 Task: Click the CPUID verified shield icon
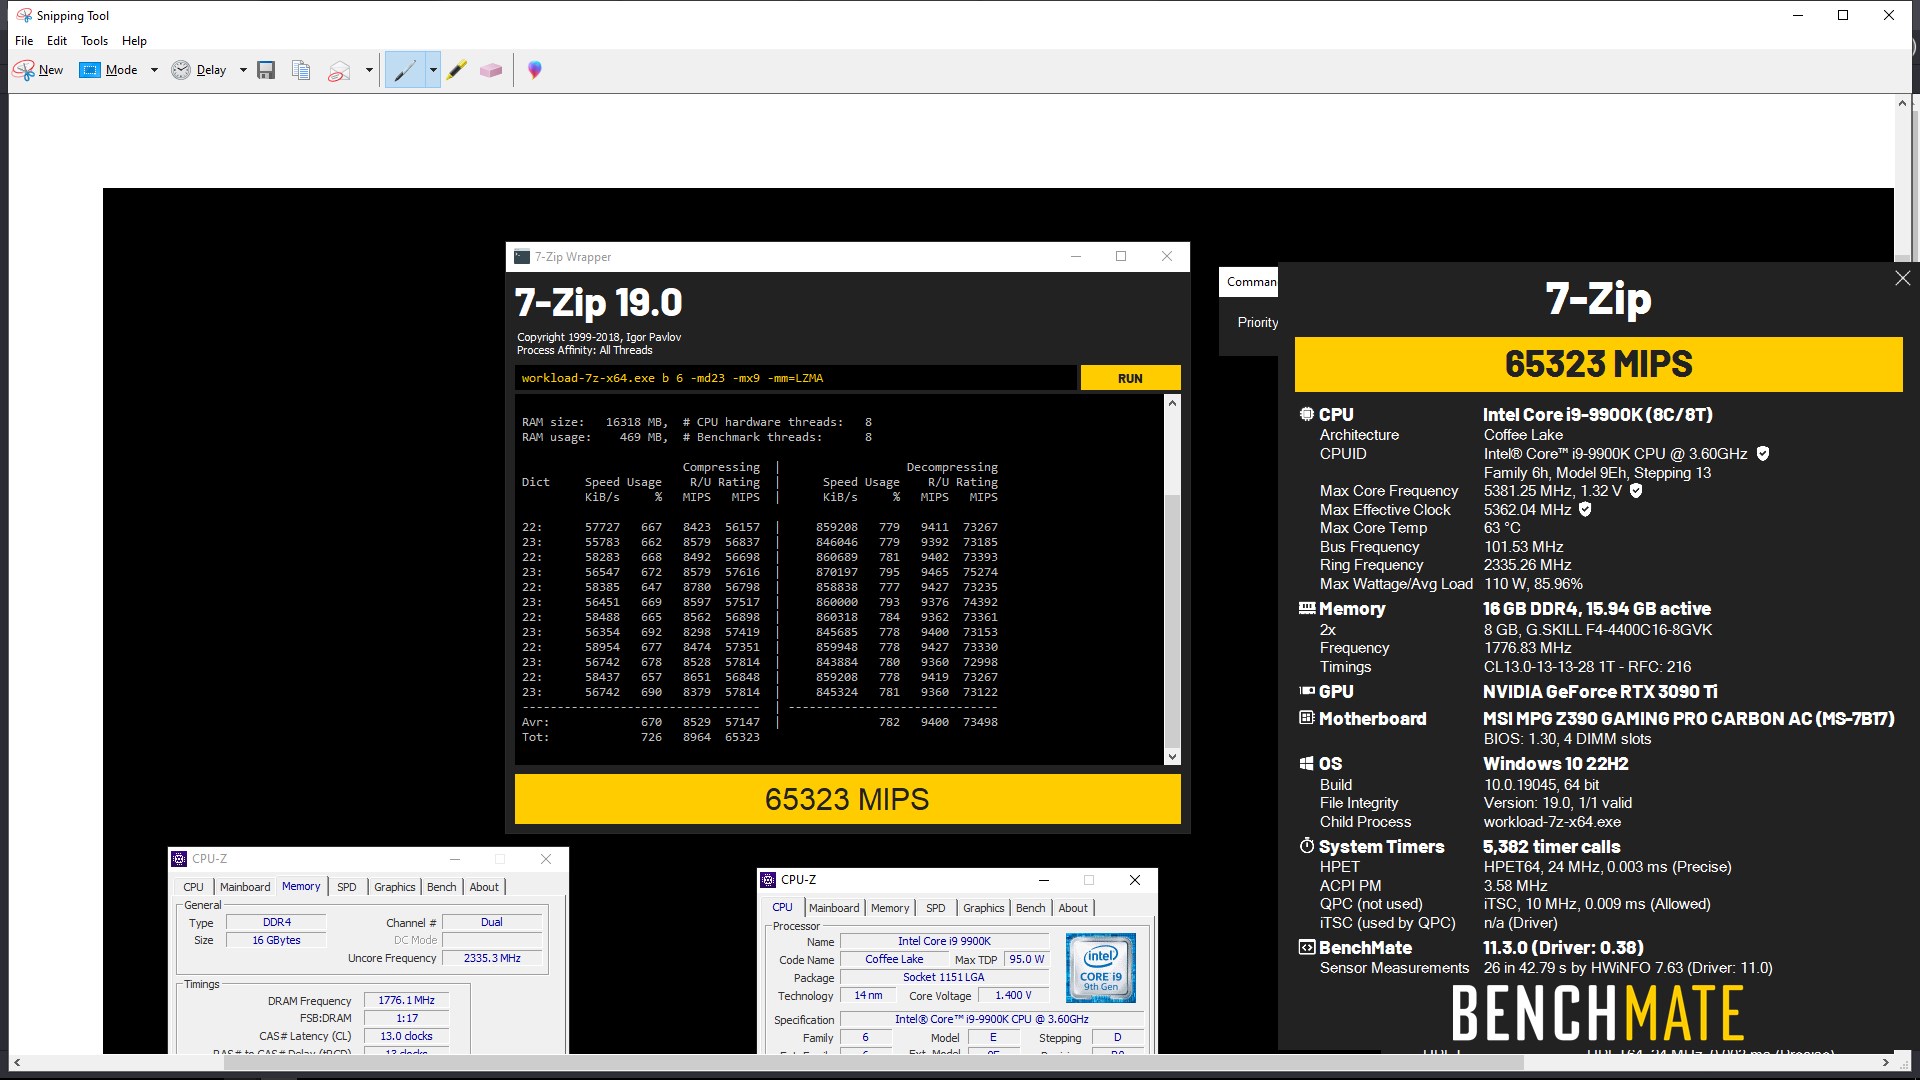pyautogui.click(x=1763, y=454)
